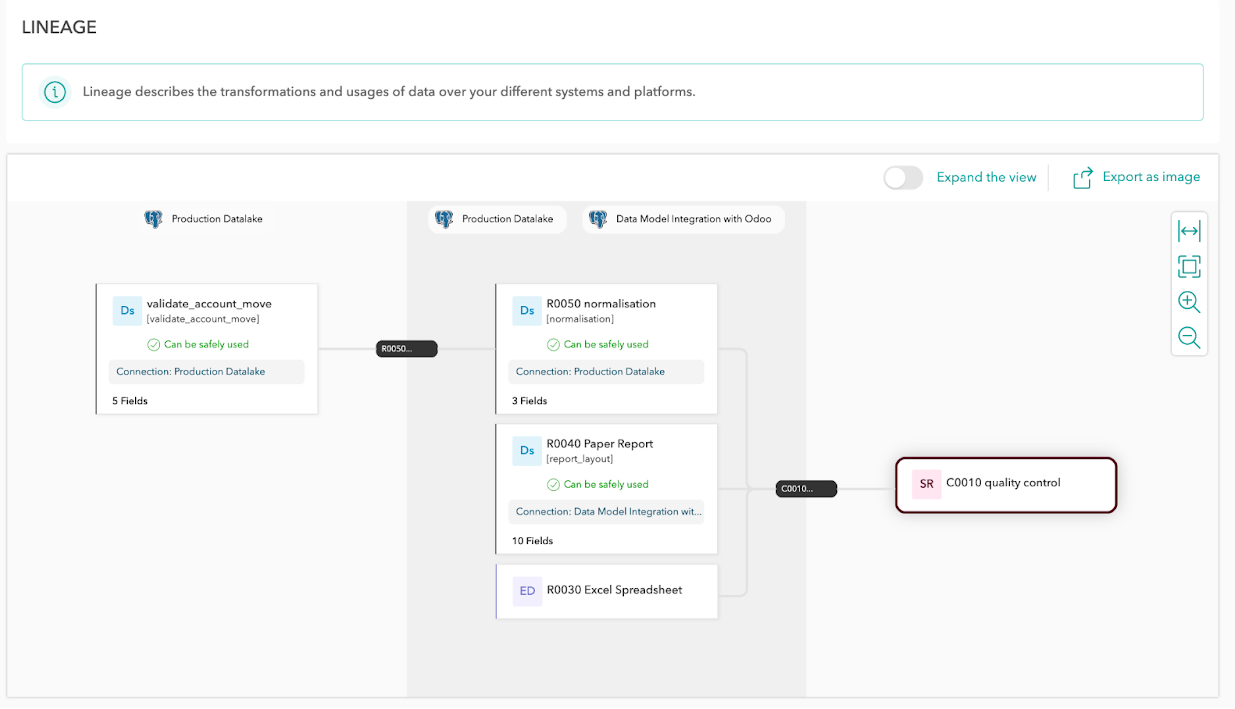Click the Data Model Integration with Odoo header

point(683,219)
